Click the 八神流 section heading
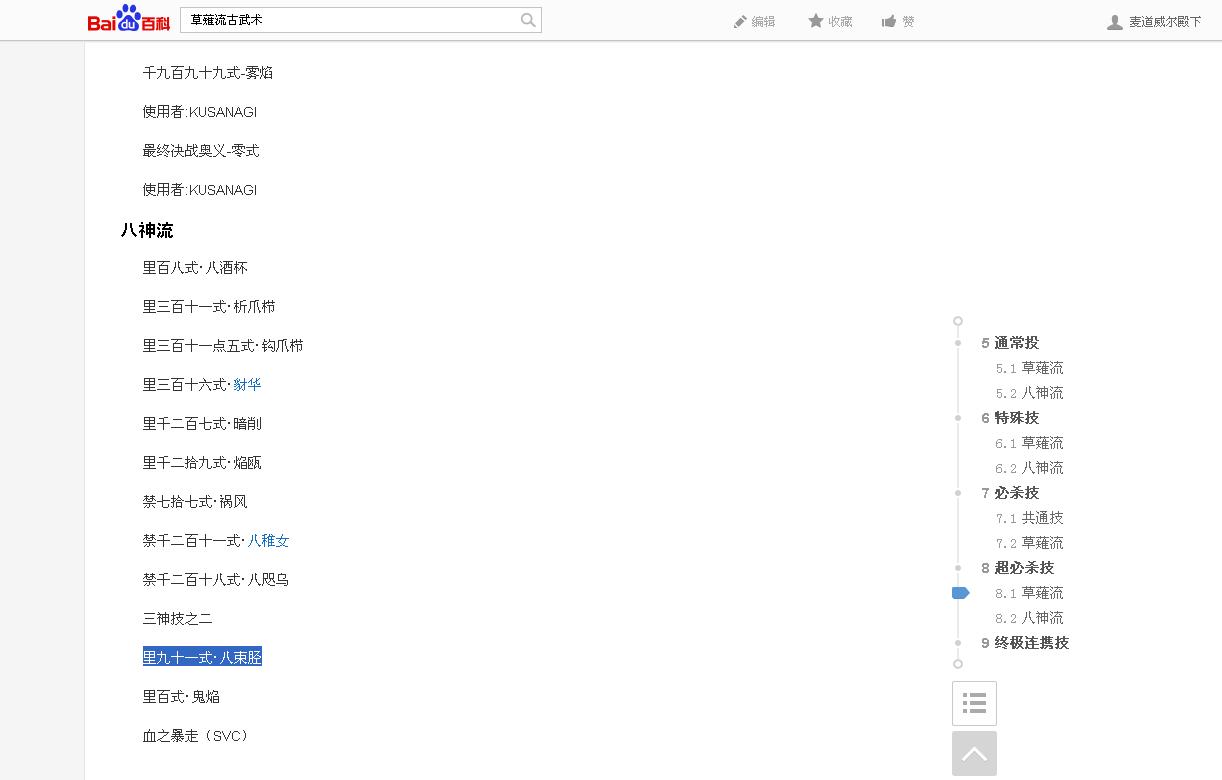This screenshot has width=1222, height=780. [147, 231]
